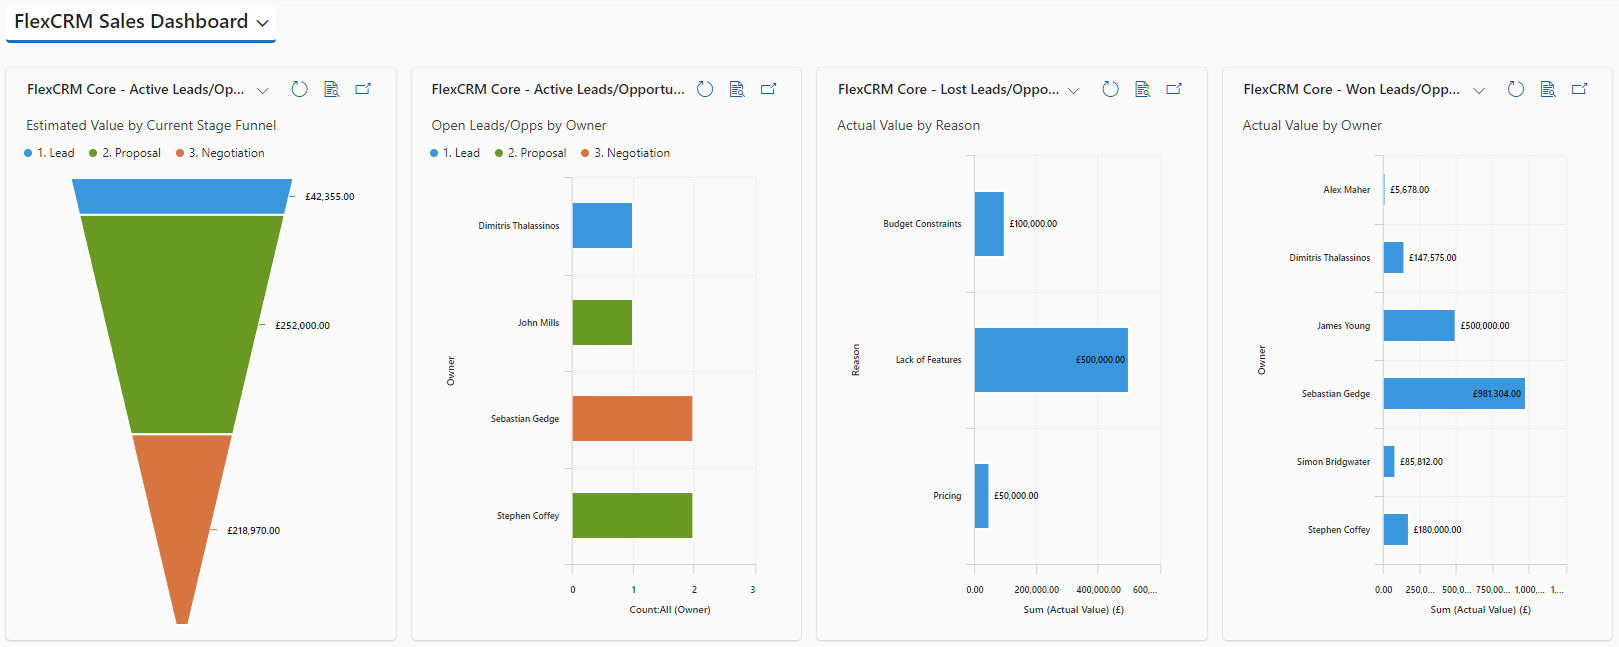Toggle '3. Negotiation' legend in Open Leads chart

(x=626, y=153)
